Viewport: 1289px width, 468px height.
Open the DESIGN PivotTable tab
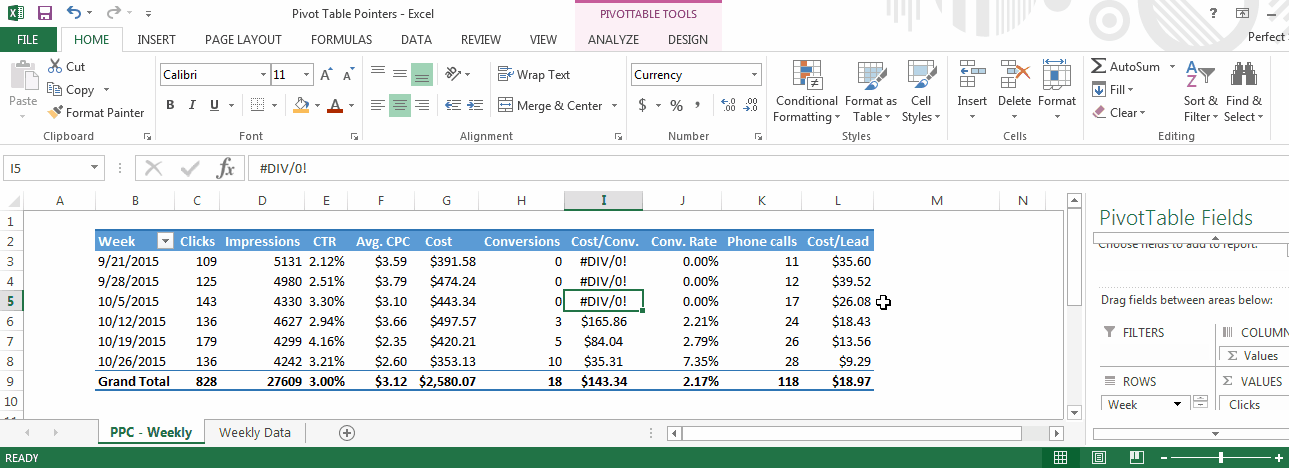coord(688,40)
